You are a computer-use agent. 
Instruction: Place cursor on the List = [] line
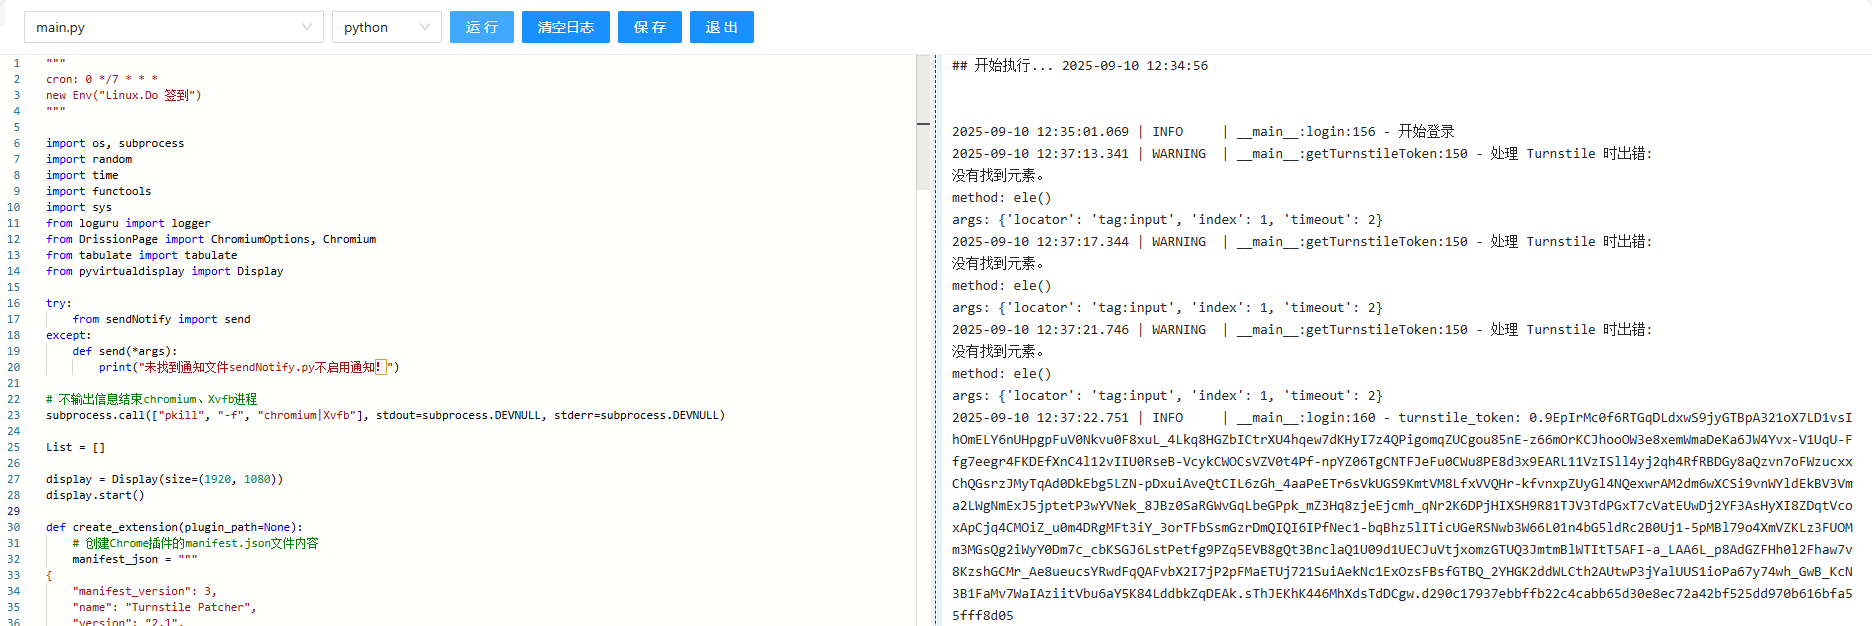click(x=76, y=447)
